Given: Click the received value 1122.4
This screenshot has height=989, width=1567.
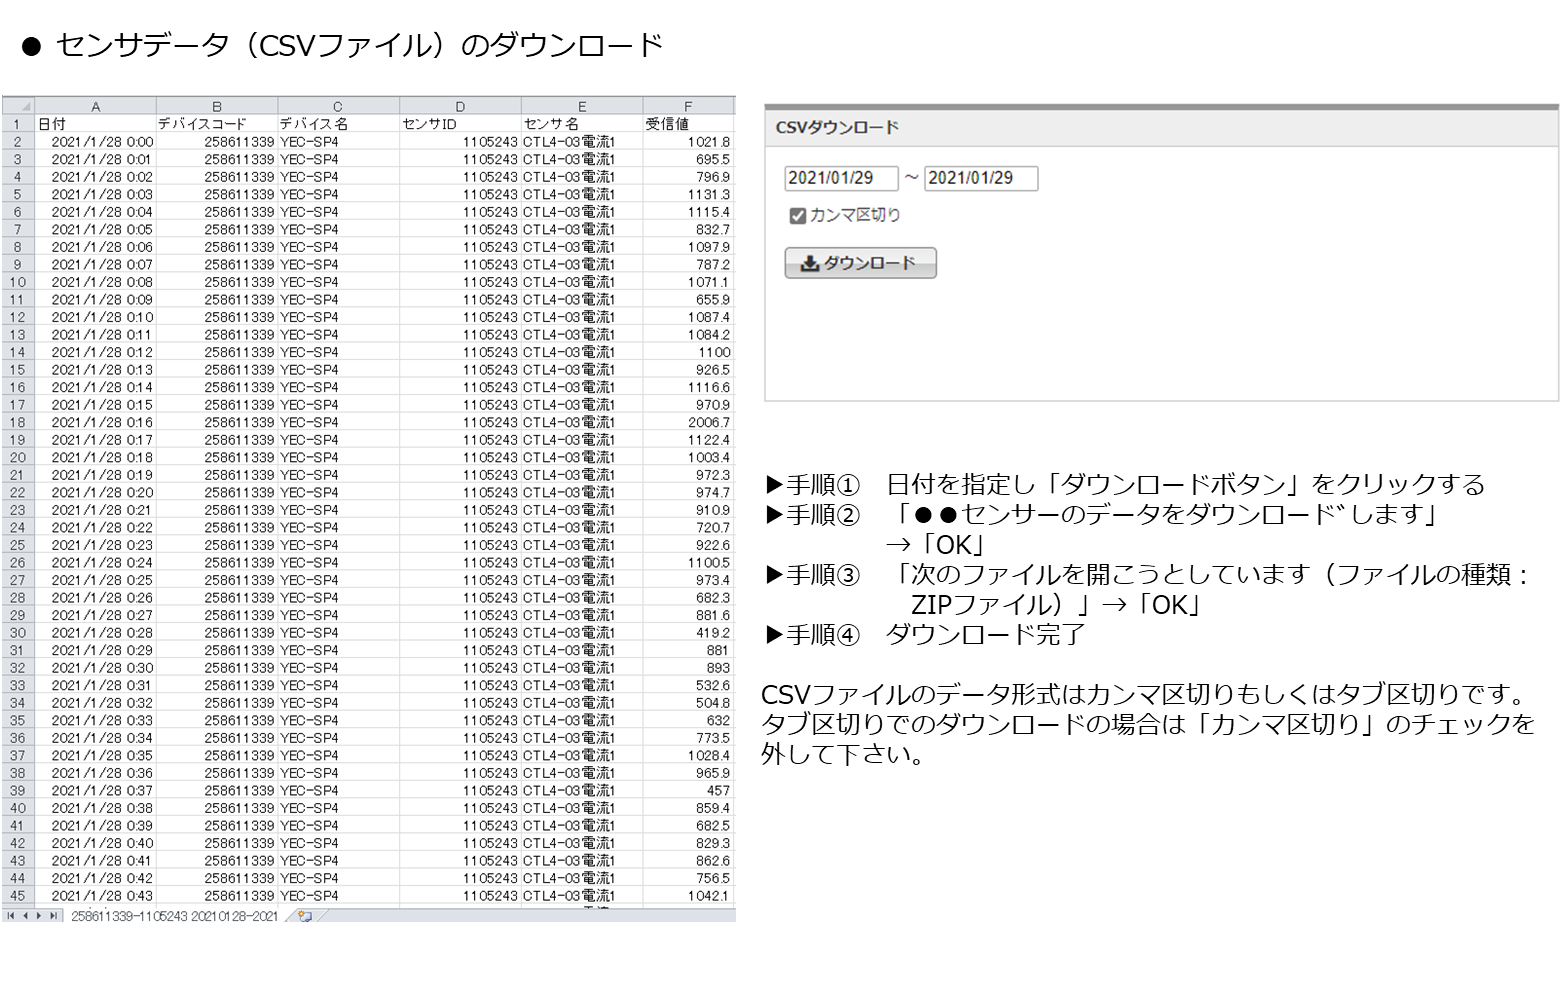Looking at the screenshot, I should point(688,440).
